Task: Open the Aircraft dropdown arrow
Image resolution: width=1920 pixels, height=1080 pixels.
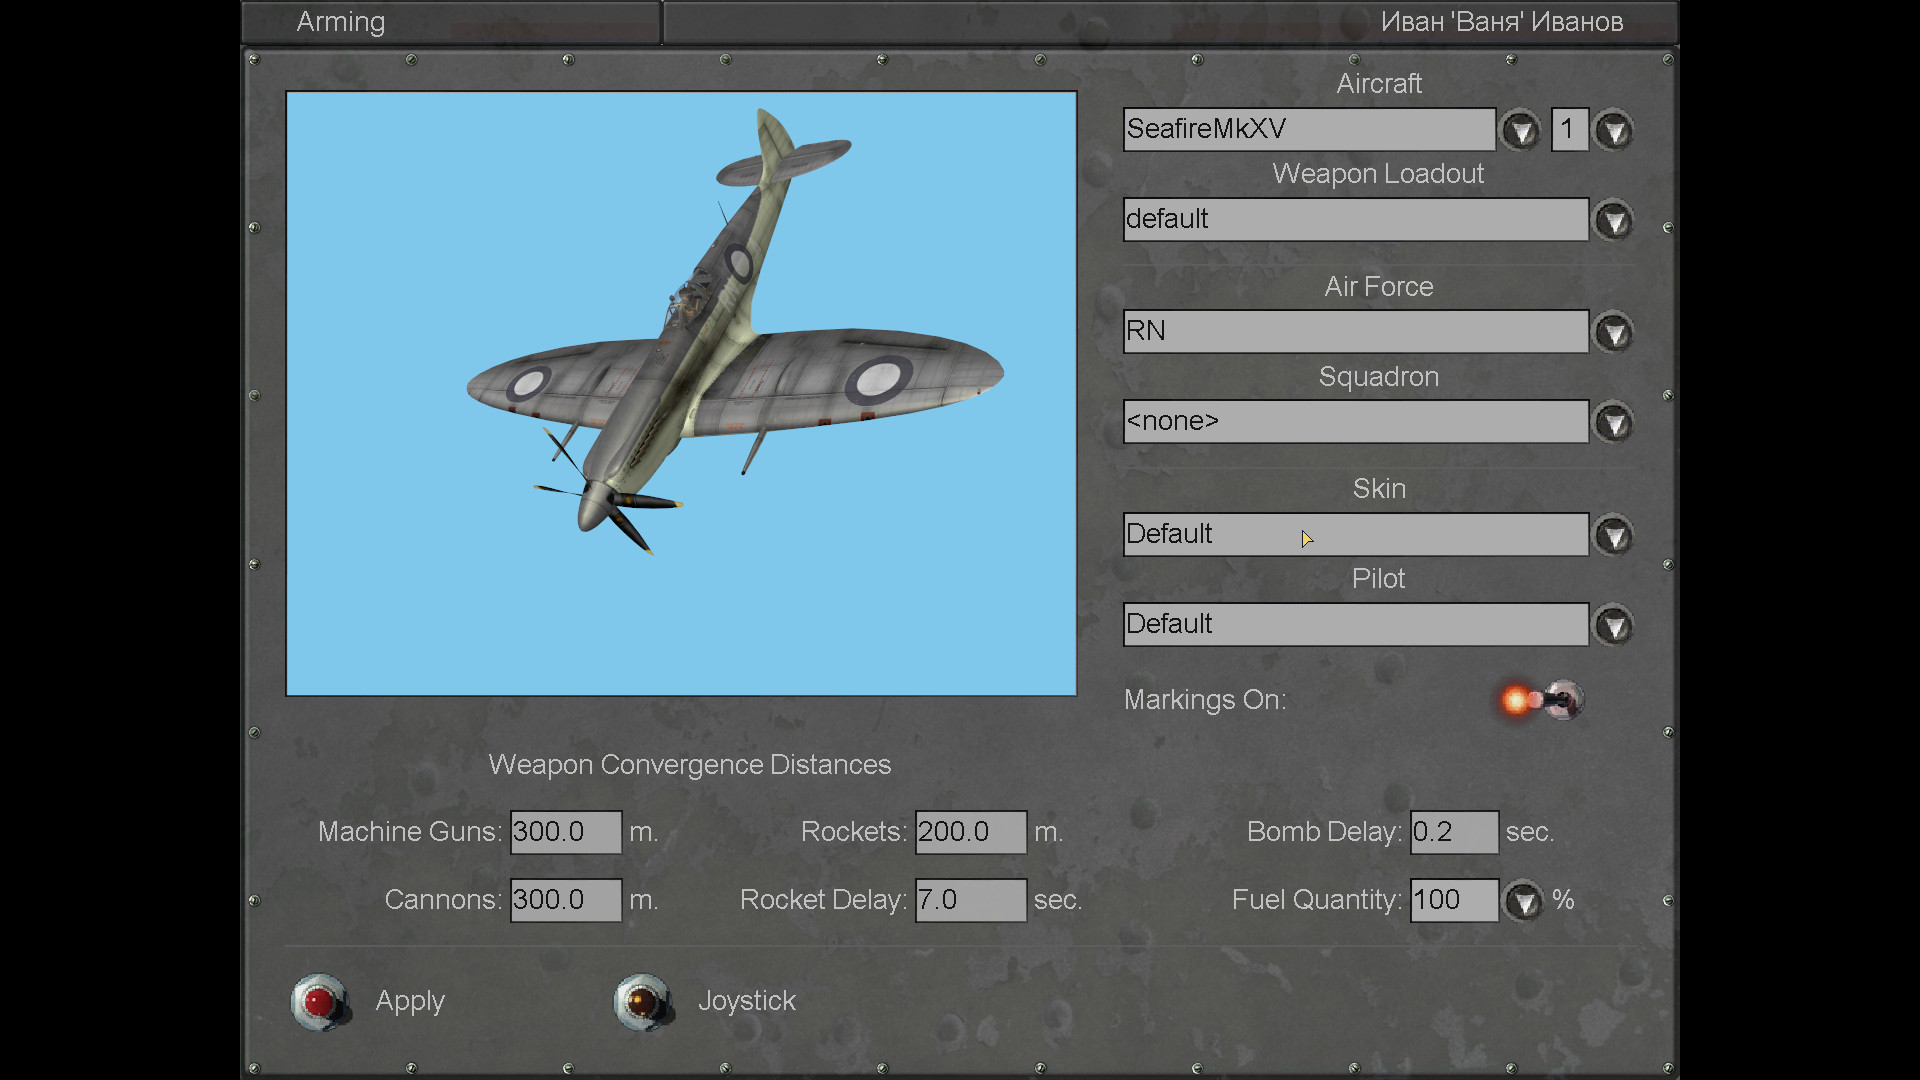Action: (x=1521, y=131)
